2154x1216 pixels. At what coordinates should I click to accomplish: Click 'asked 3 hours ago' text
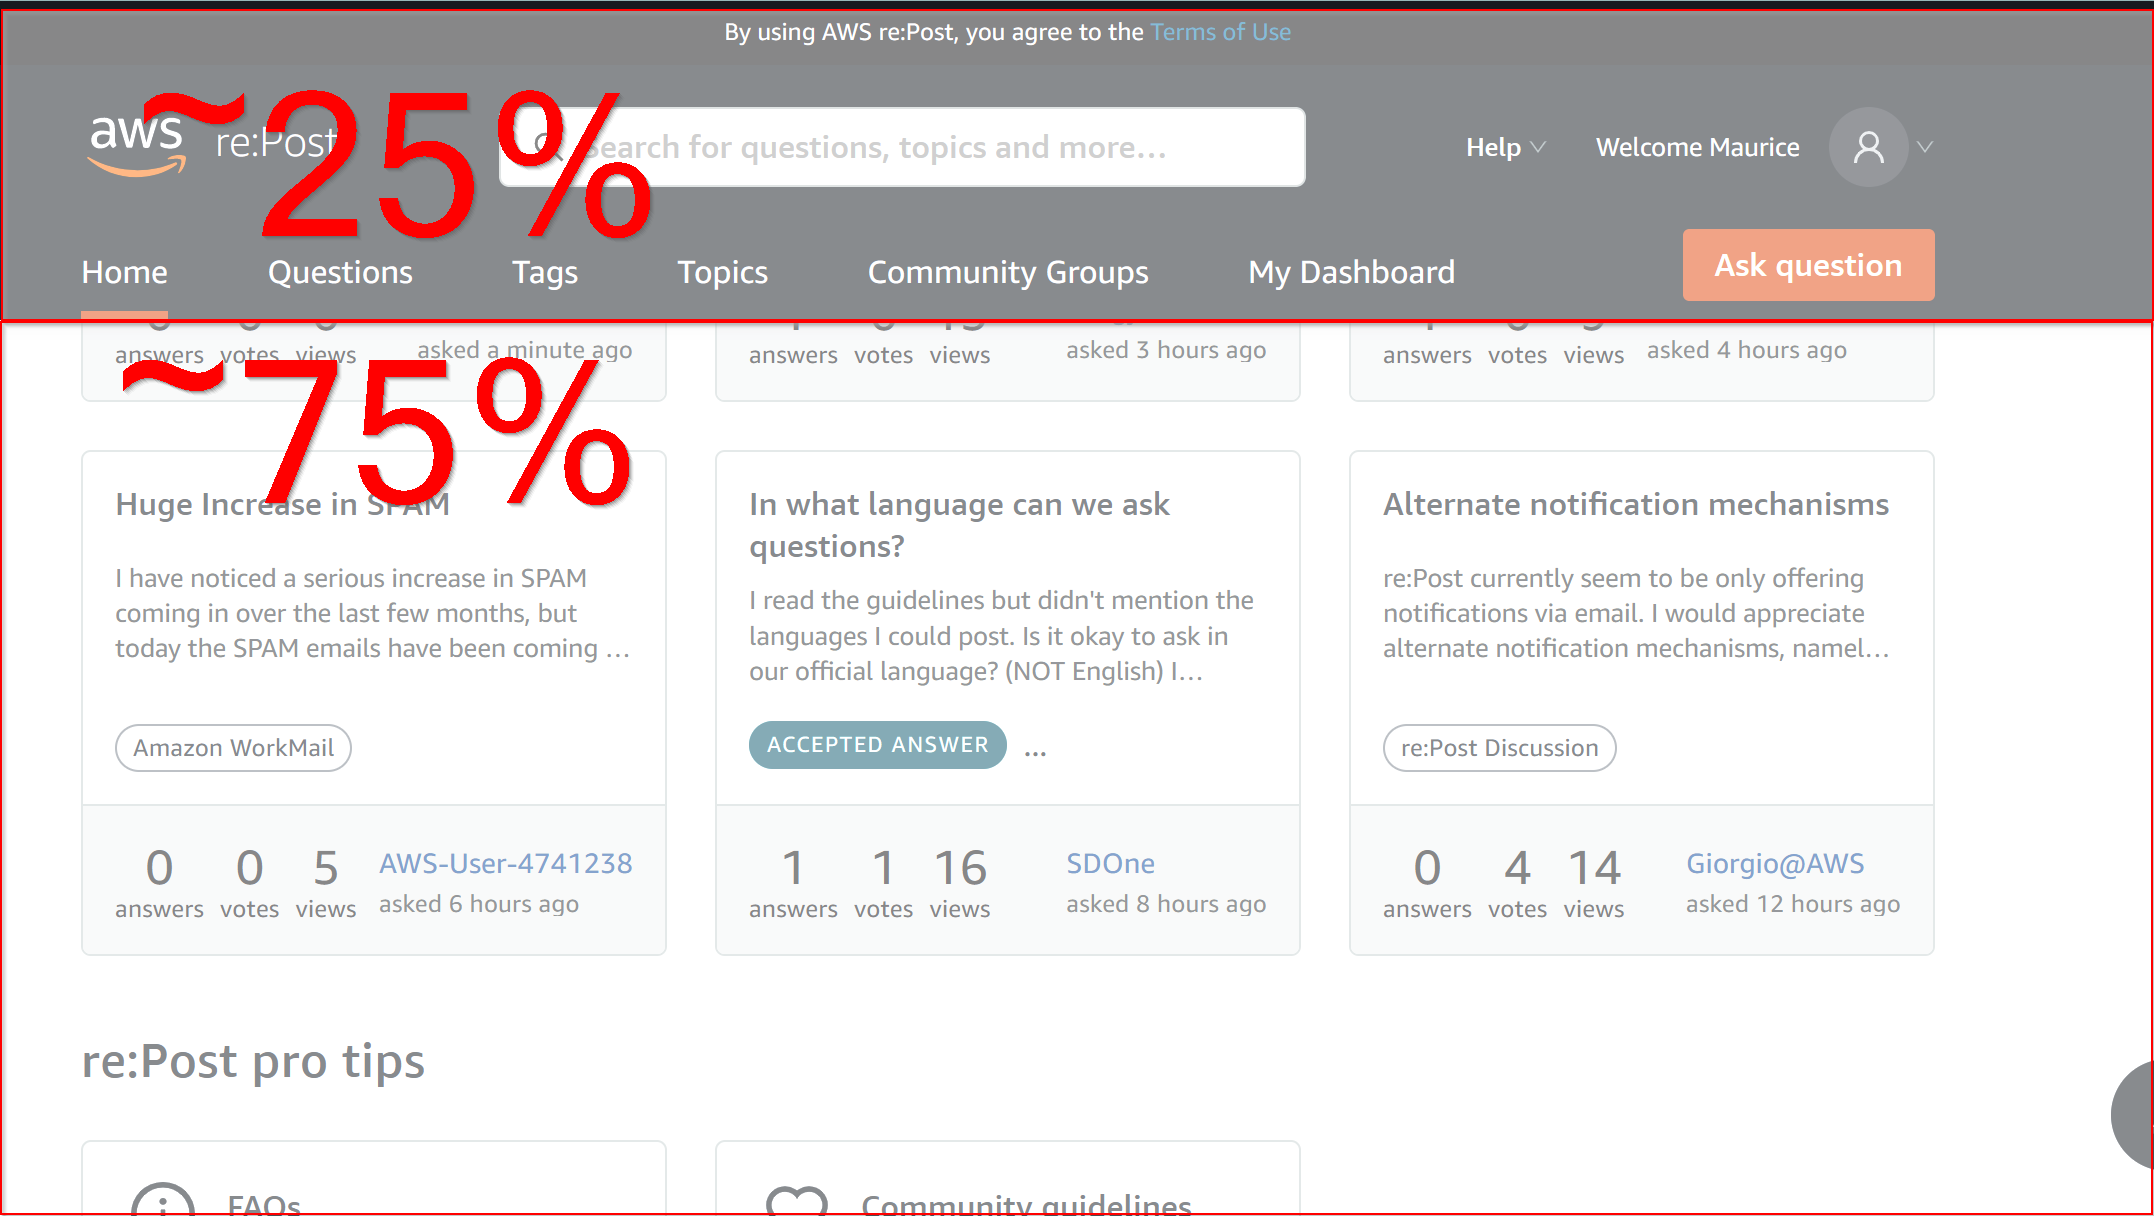point(1166,350)
